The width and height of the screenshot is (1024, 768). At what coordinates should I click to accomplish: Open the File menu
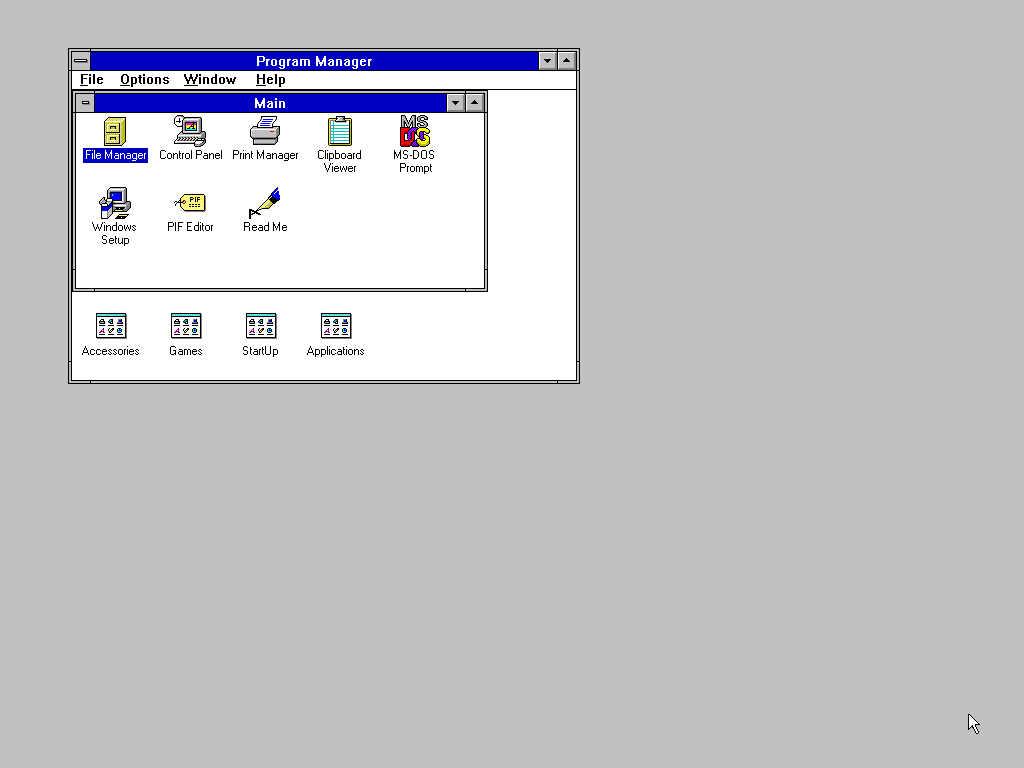(x=91, y=80)
